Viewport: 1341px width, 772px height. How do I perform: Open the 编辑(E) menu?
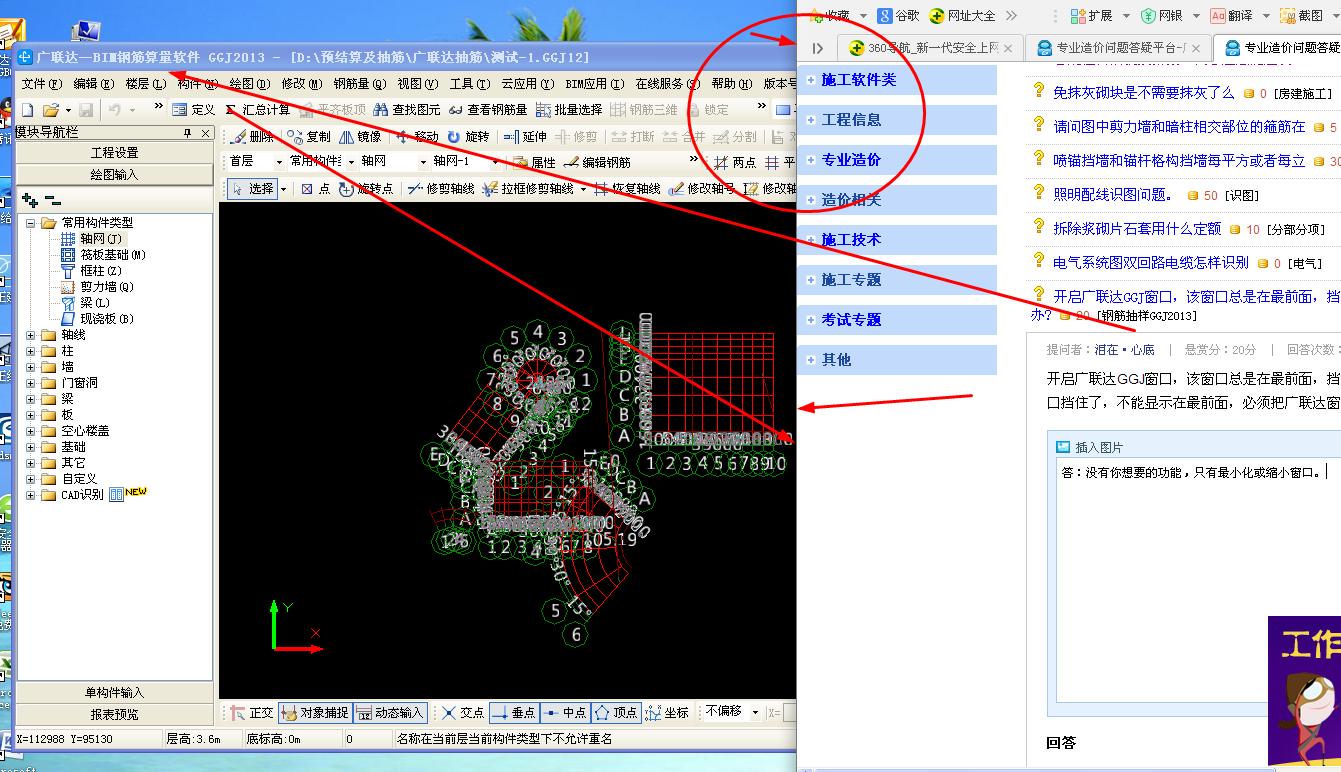click(x=93, y=84)
